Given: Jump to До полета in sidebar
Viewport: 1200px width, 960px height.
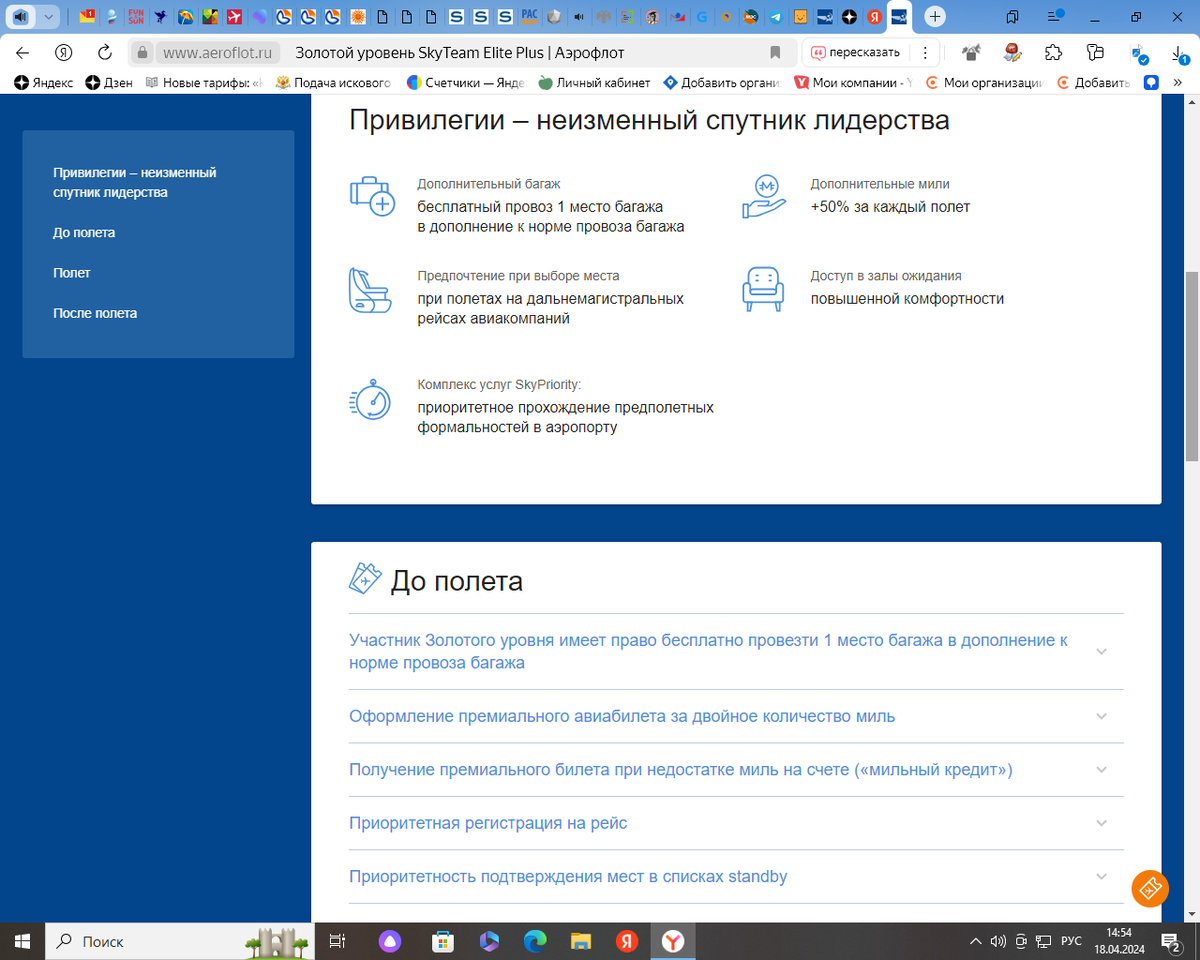Looking at the screenshot, I should [x=84, y=232].
